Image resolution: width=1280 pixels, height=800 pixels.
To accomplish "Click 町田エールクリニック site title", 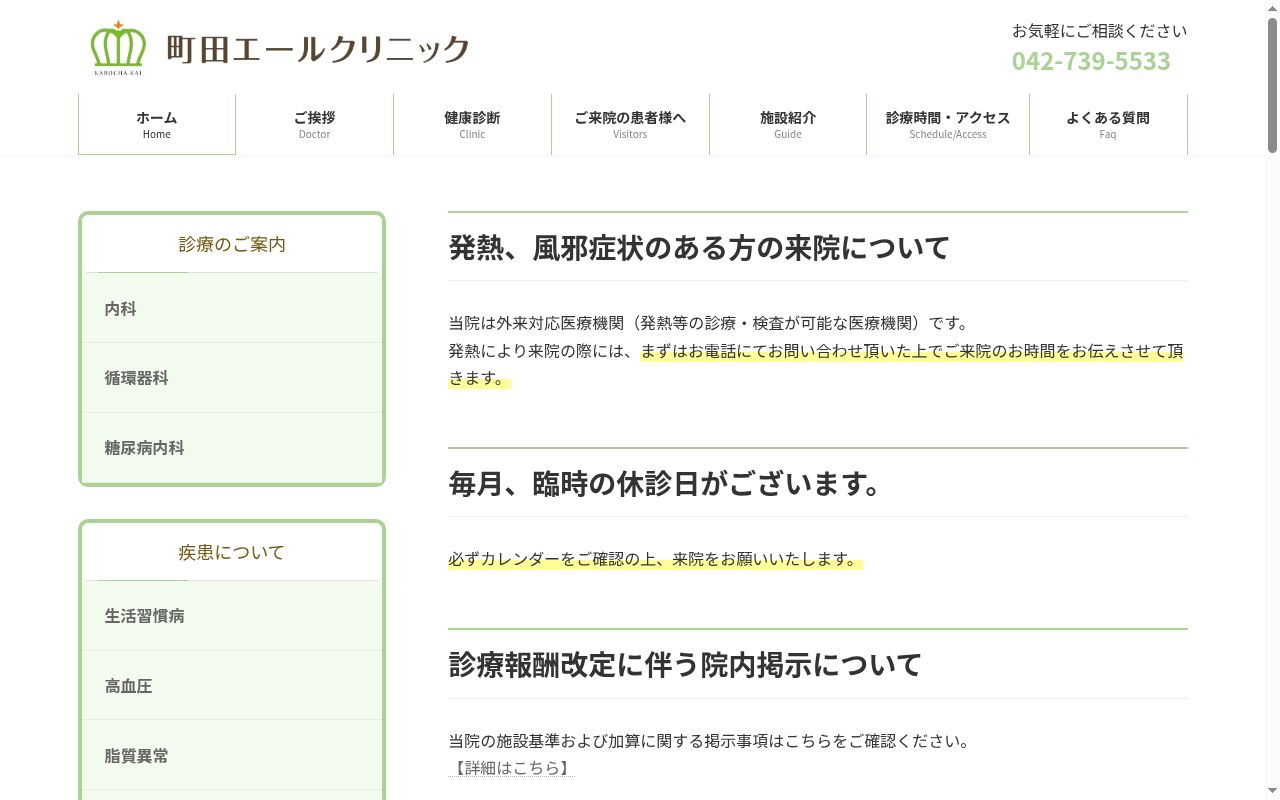I will point(318,49).
